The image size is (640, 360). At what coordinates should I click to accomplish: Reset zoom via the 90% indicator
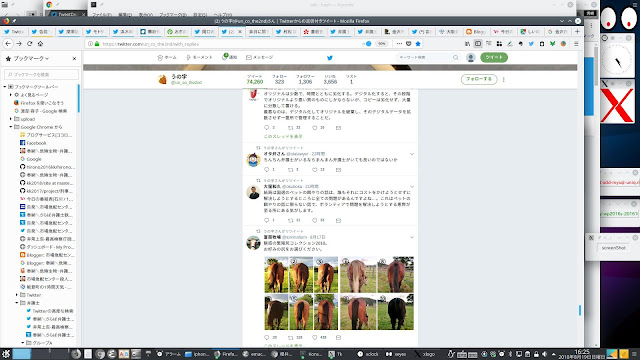[x=381, y=44]
